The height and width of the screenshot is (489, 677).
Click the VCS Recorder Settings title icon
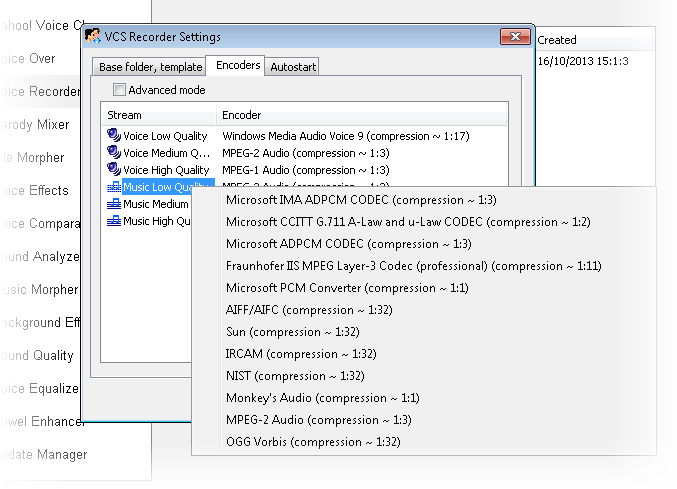point(93,36)
